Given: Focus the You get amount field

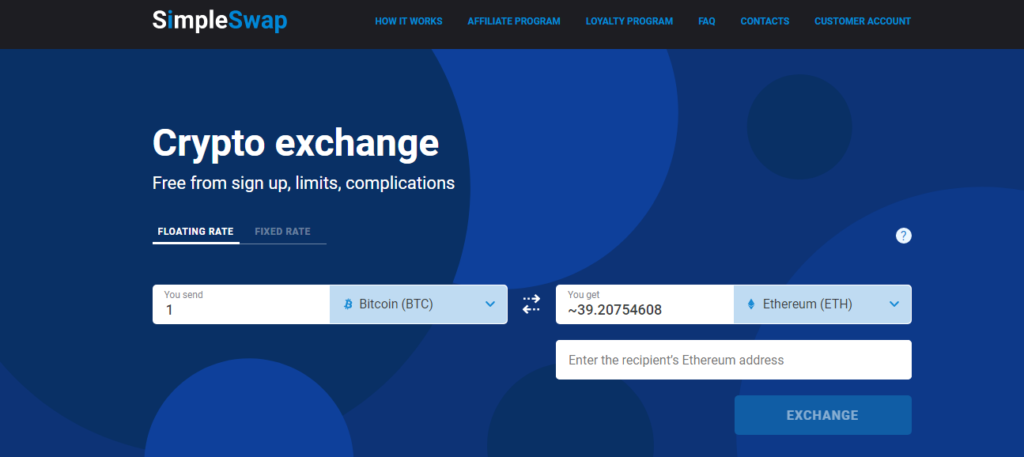Looking at the screenshot, I should coord(645,304).
